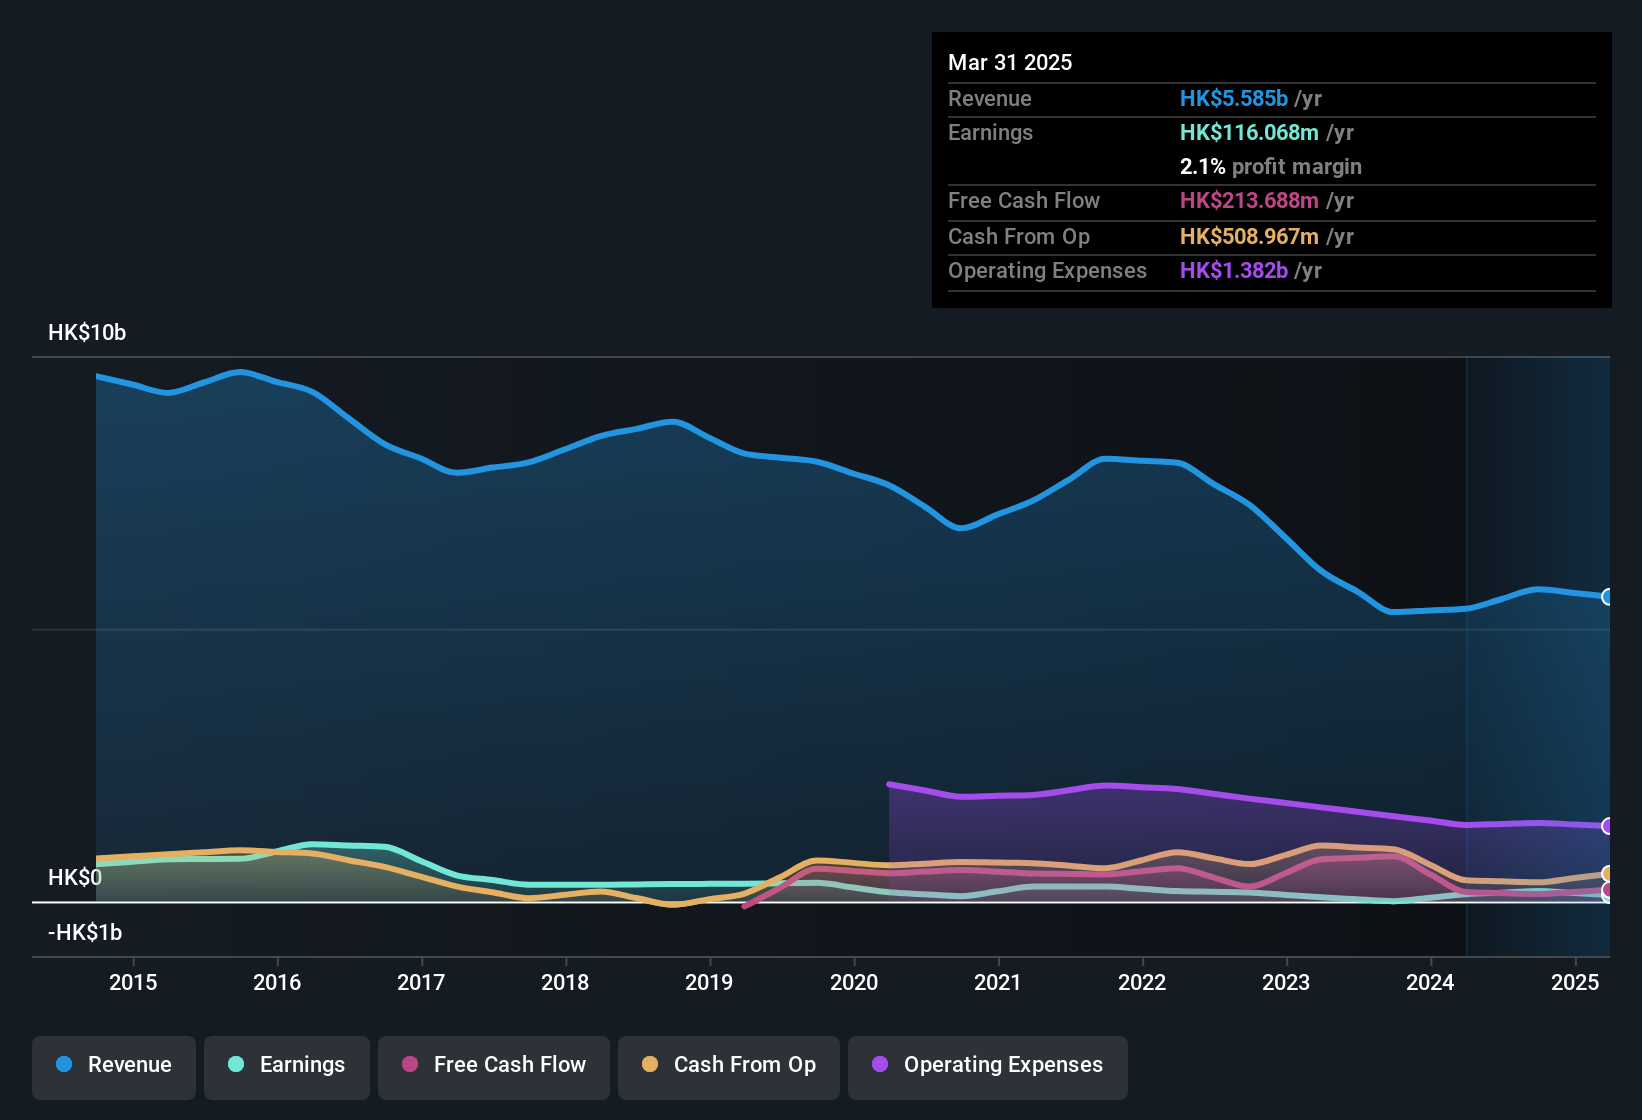This screenshot has height=1120, width=1642.
Task: Click the Revenue endpoint marker on chart's right edge
Action: pyautogui.click(x=1608, y=597)
